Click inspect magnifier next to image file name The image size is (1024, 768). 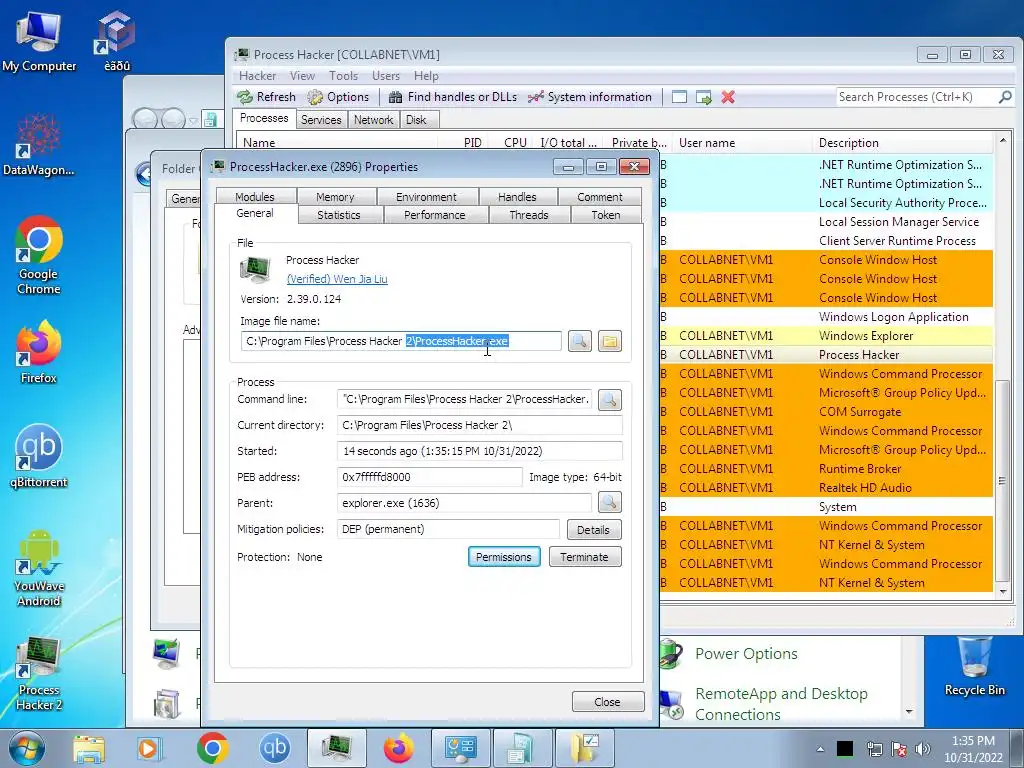click(579, 341)
